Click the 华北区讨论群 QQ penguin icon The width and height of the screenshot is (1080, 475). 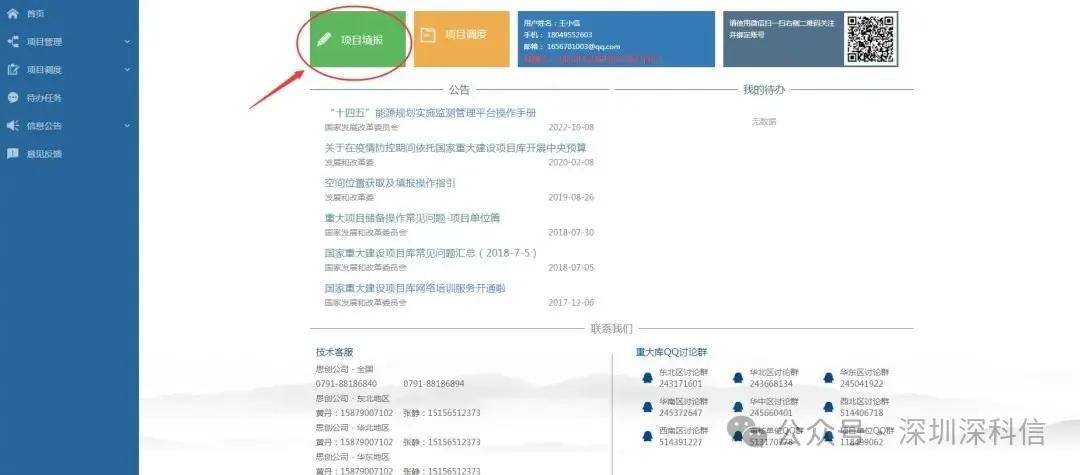point(738,377)
